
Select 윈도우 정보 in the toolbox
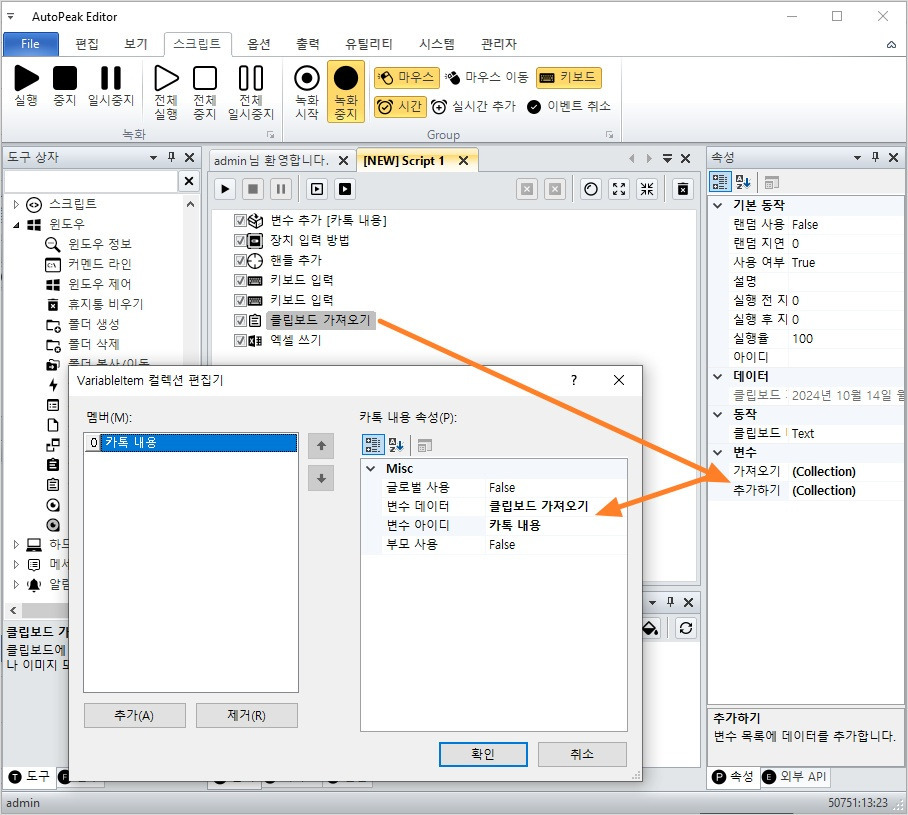(100, 244)
